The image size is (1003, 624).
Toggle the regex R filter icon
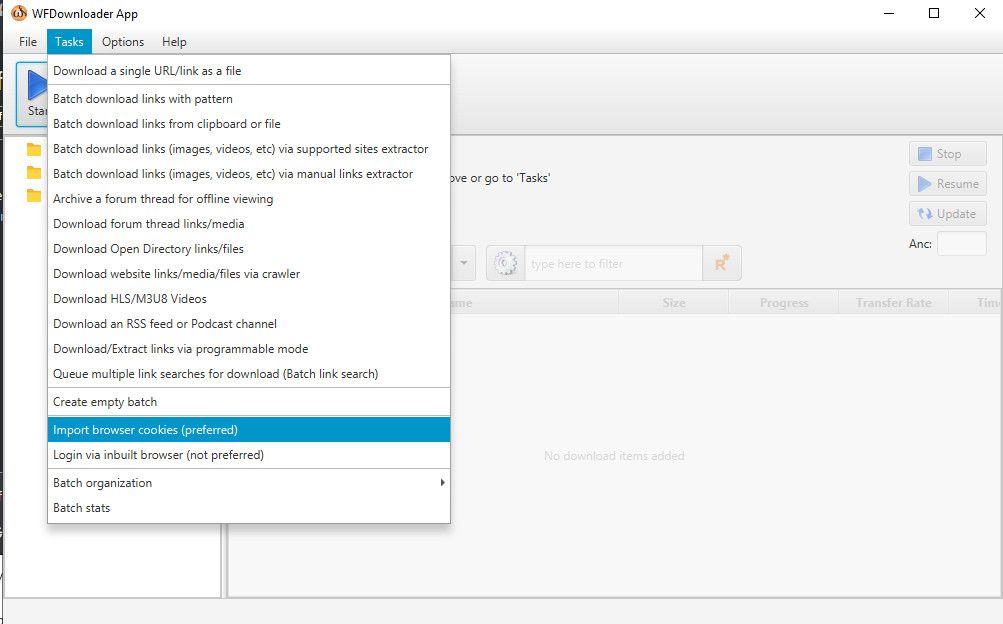[722, 263]
